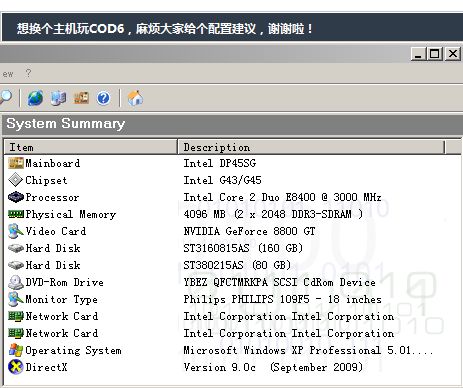463x388 pixels.
Task: Click the Operating System Windows flag icon
Action: point(16,350)
